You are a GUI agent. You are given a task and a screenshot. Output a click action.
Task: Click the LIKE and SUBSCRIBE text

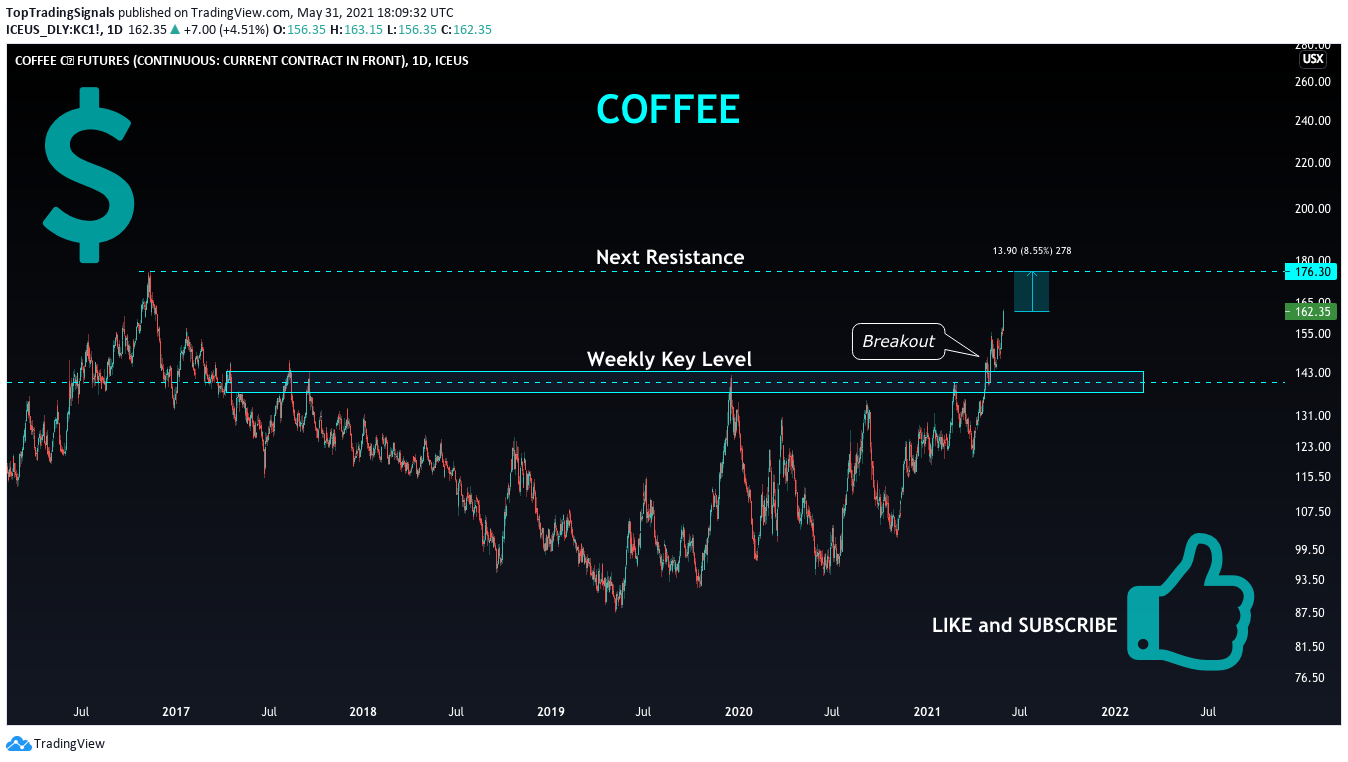point(1024,625)
